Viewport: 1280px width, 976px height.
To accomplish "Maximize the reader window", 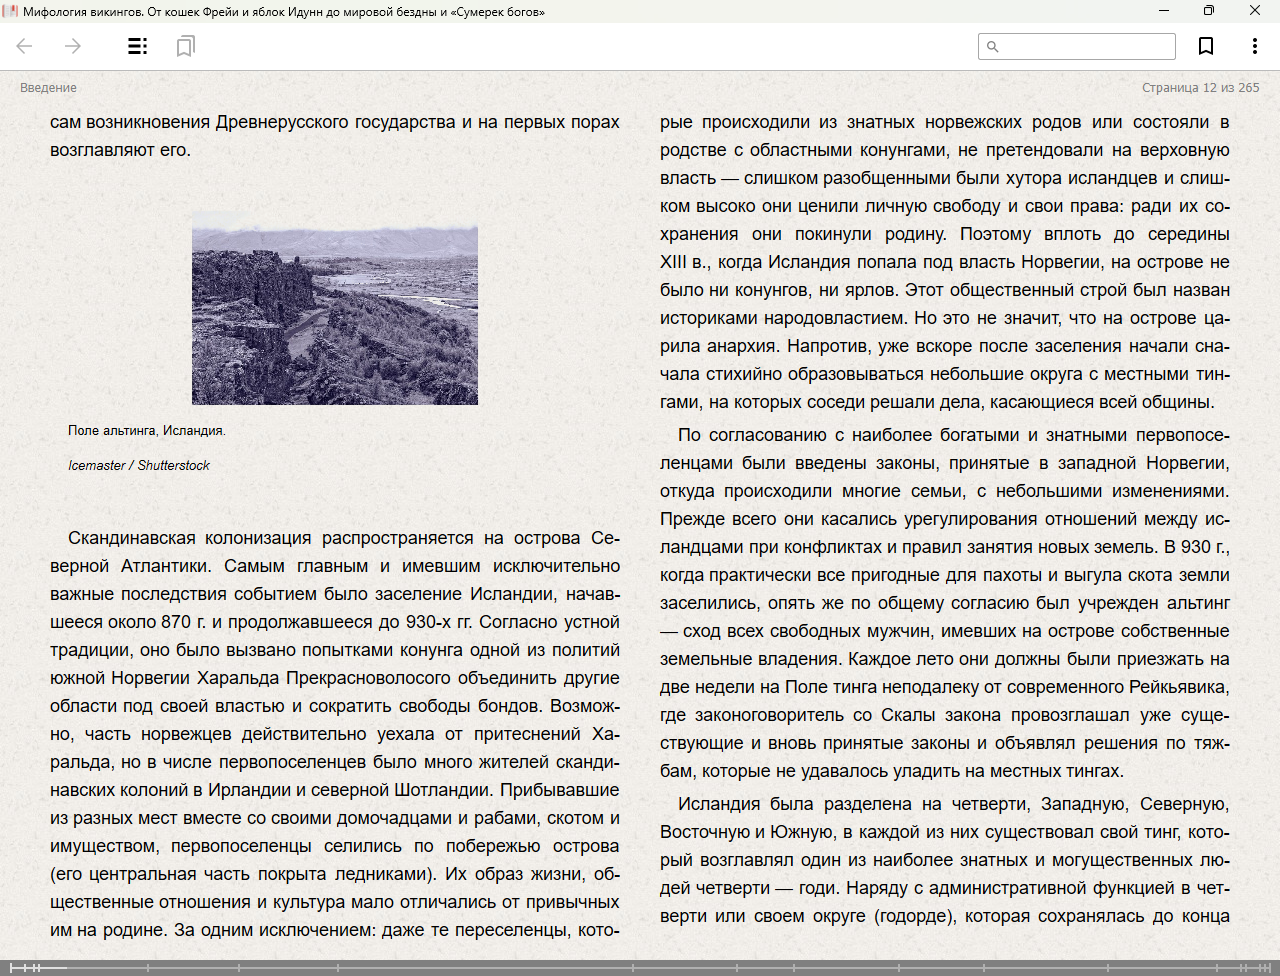I will pyautogui.click(x=1208, y=11).
